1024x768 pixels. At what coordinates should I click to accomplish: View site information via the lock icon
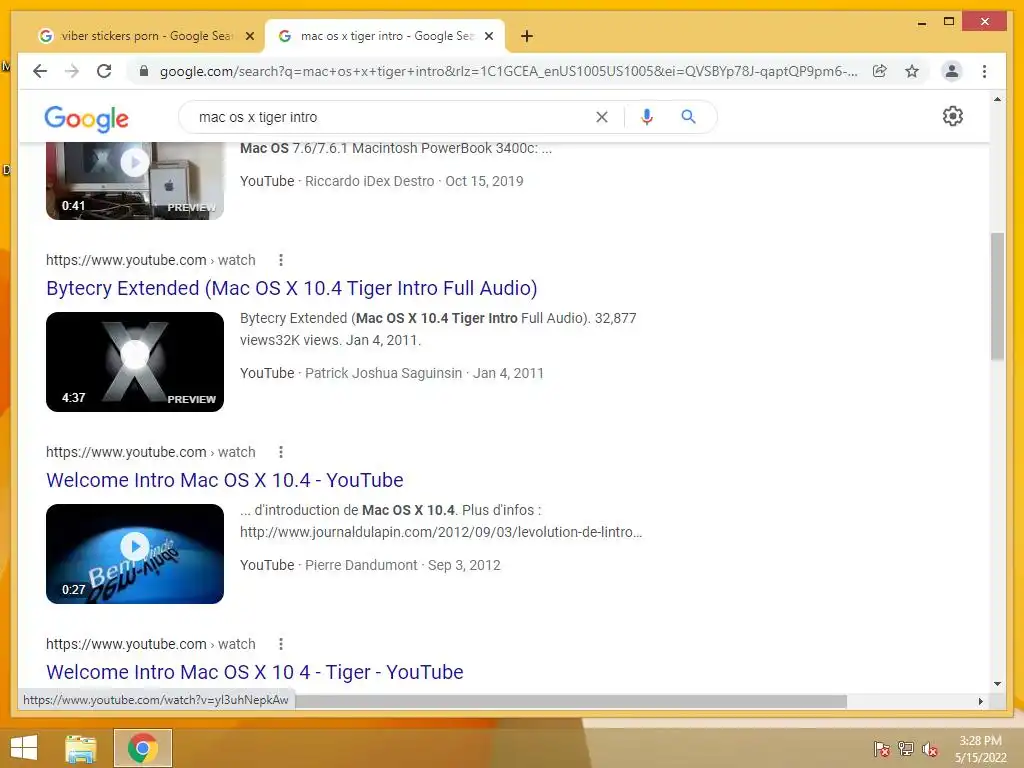(144, 71)
